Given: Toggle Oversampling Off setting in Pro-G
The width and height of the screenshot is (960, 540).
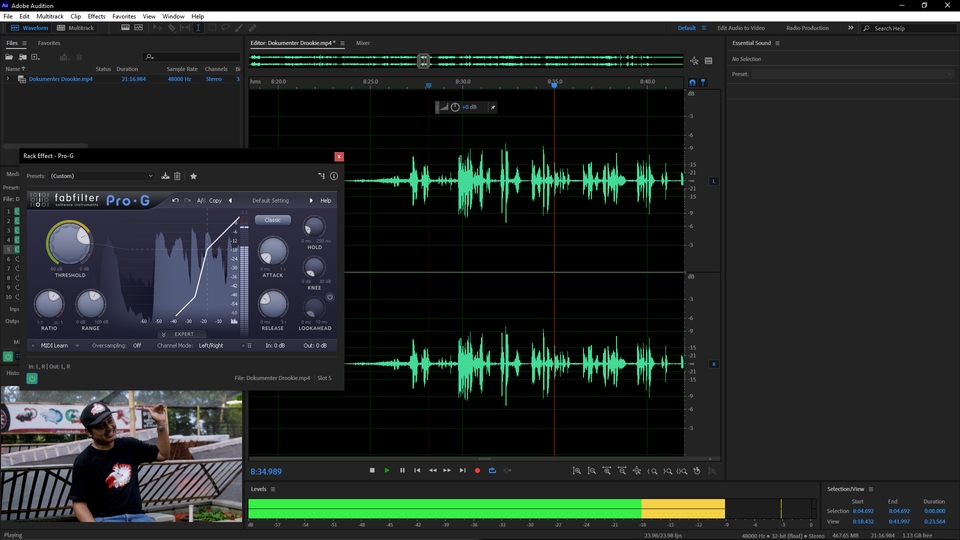Looking at the screenshot, I should 137,345.
